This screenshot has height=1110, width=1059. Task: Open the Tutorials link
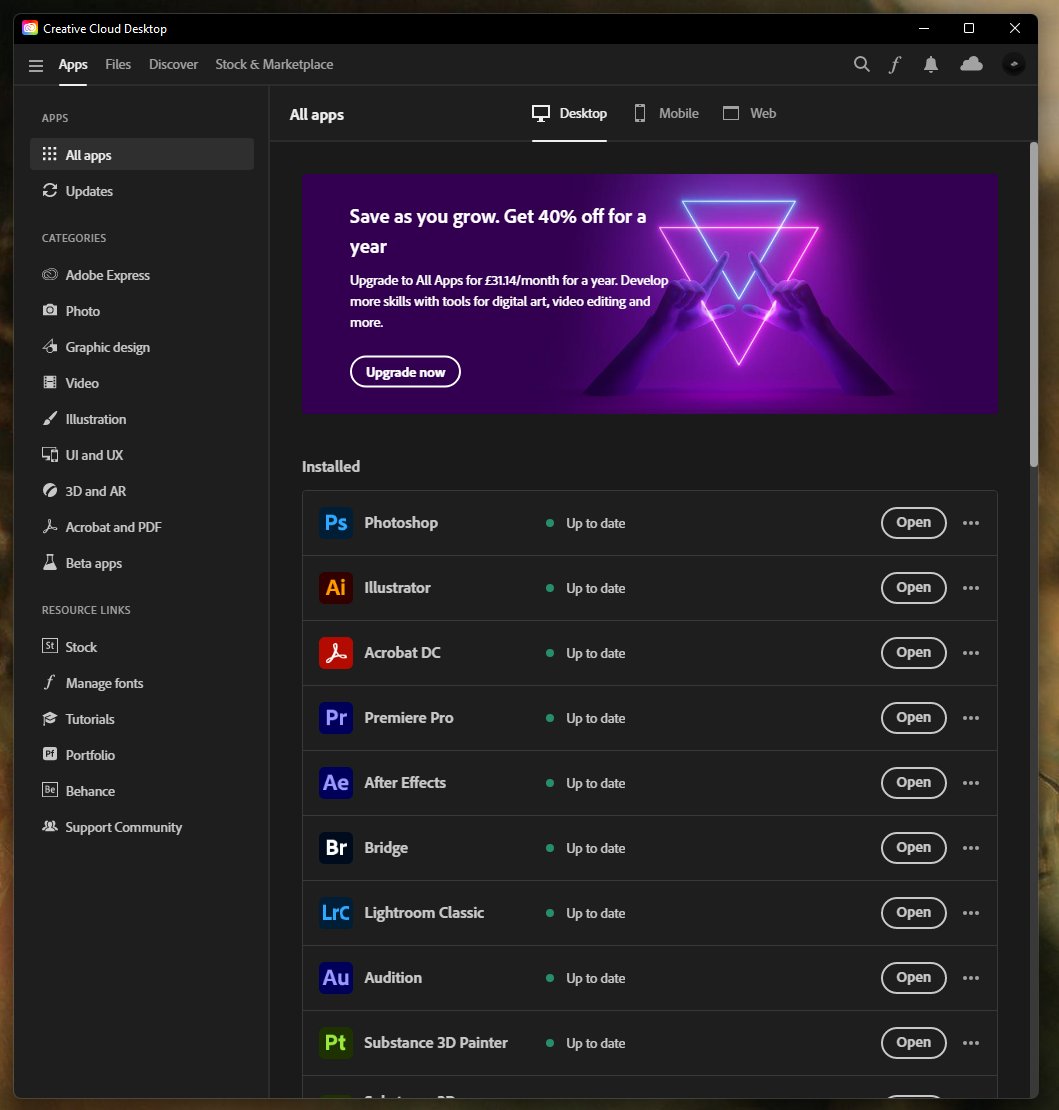coord(142,719)
